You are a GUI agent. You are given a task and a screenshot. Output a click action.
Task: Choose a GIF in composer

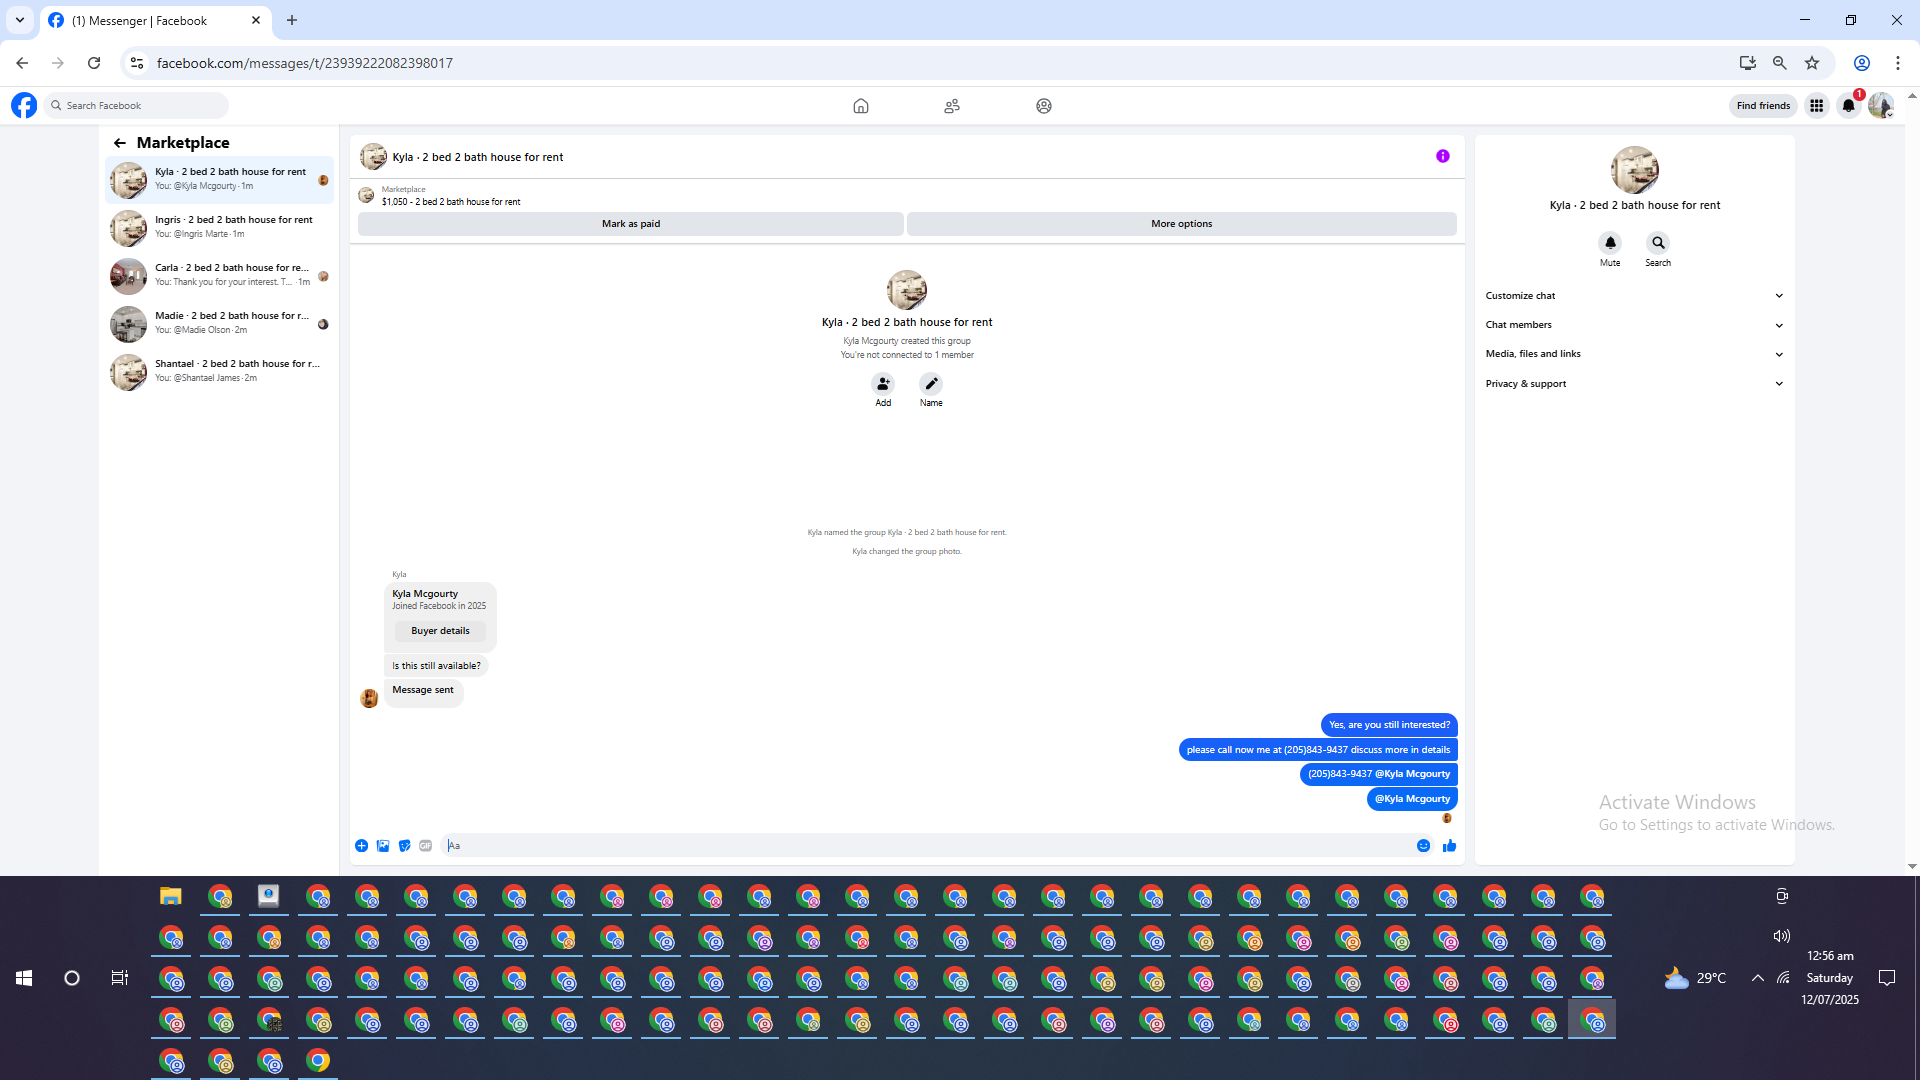426,846
